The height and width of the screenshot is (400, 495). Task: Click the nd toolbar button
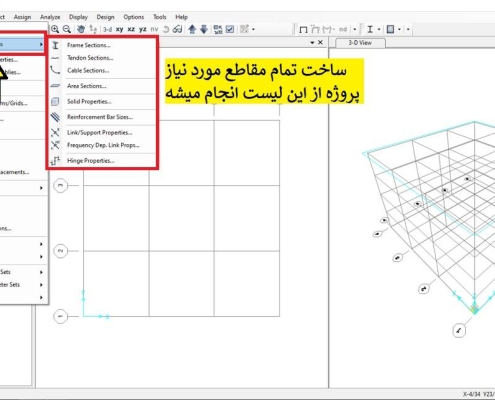pyautogui.click(x=343, y=30)
